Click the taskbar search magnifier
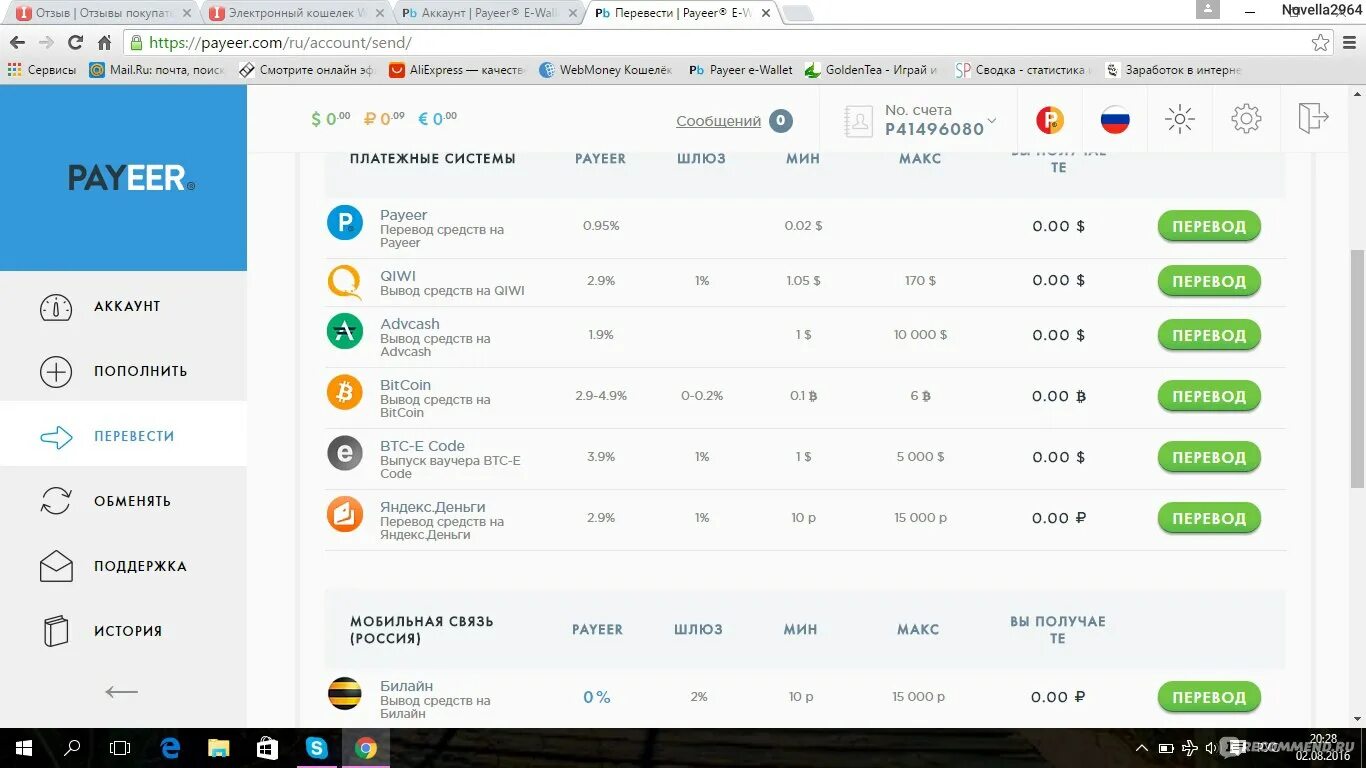The image size is (1366, 768). (x=72, y=748)
